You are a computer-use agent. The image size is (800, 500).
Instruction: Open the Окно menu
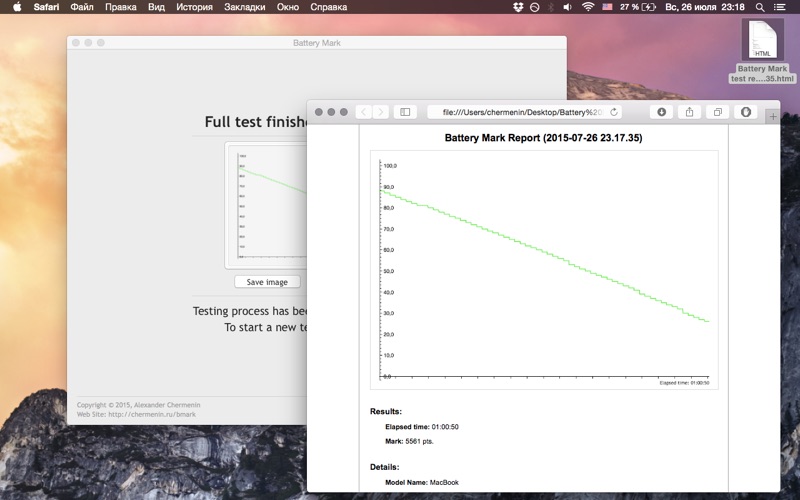pos(288,7)
